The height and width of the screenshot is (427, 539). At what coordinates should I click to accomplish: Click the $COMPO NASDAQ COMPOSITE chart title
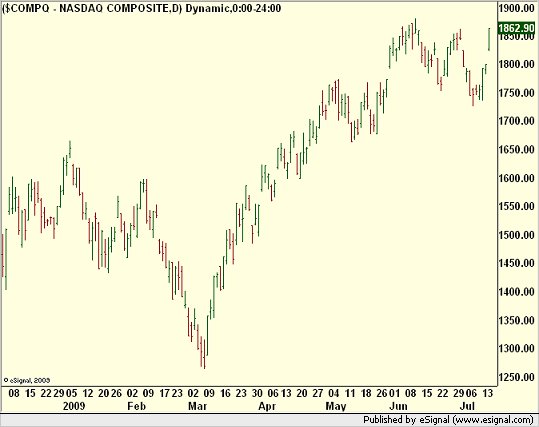(142, 8)
